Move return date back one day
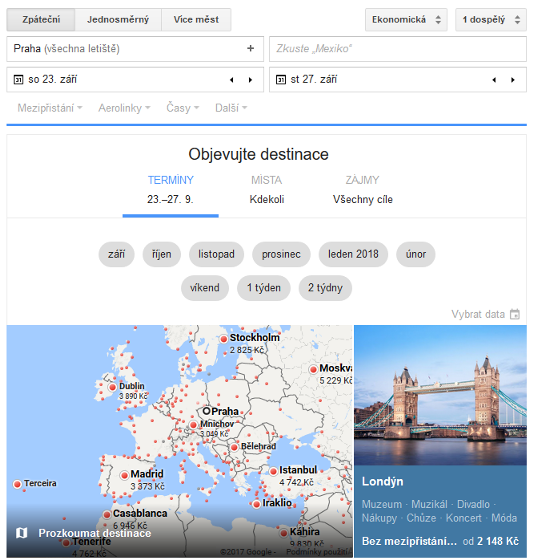The image size is (533, 558). [494, 80]
